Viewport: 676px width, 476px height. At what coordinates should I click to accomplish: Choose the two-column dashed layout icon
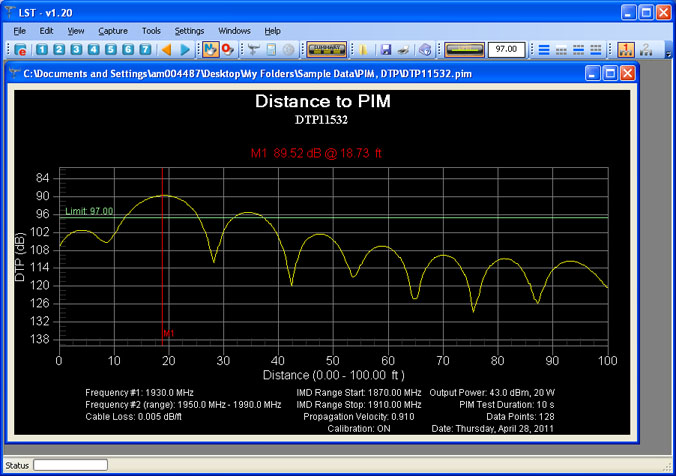click(x=561, y=50)
